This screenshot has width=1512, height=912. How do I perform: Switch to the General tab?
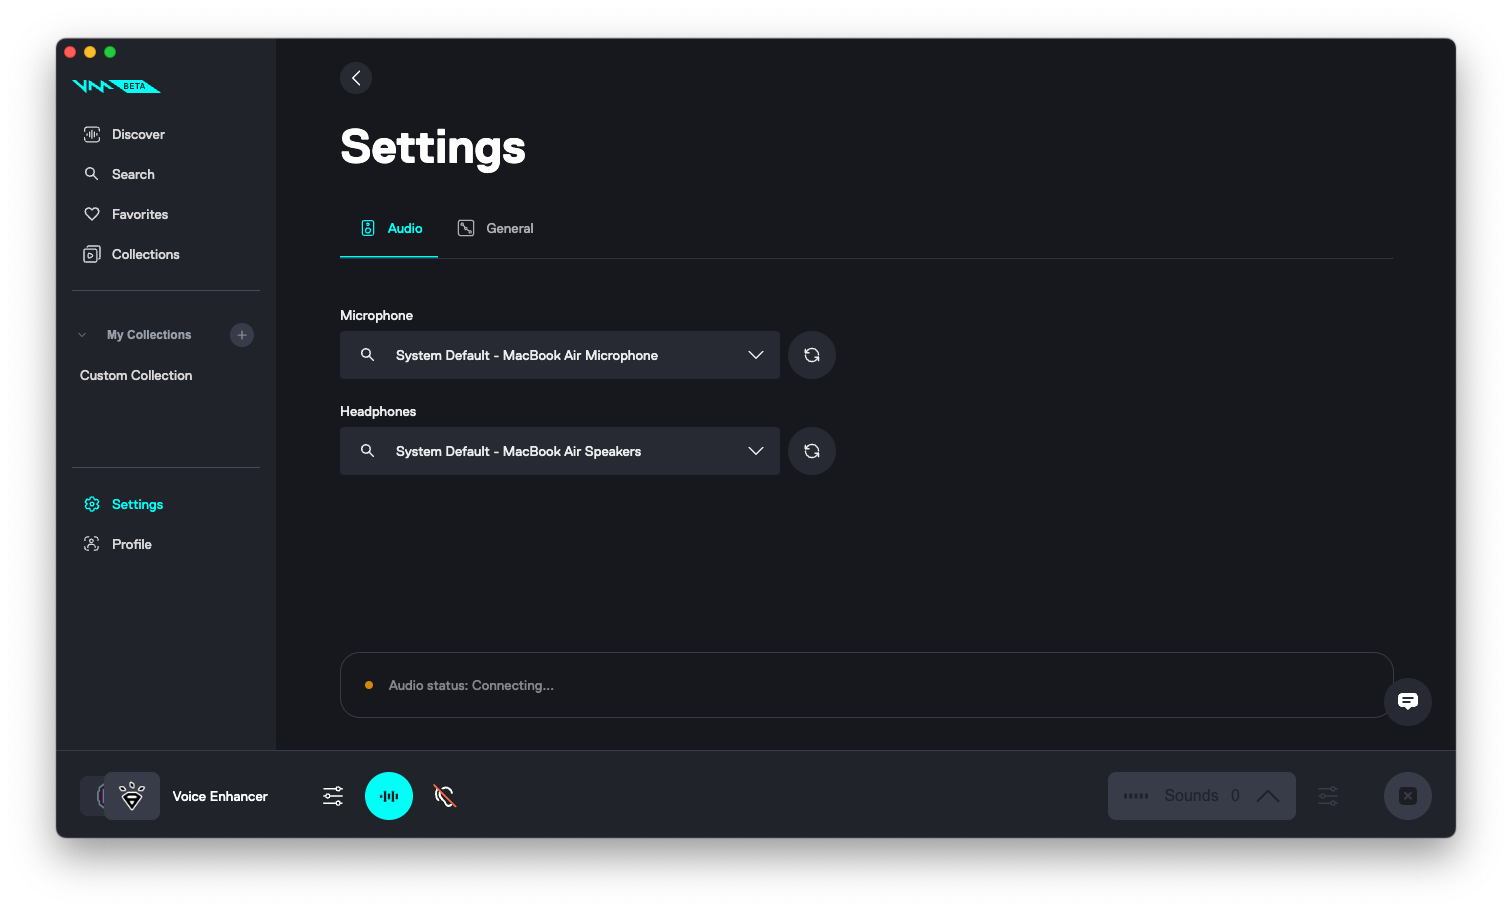pyautogui.click(x=496, y=229)
